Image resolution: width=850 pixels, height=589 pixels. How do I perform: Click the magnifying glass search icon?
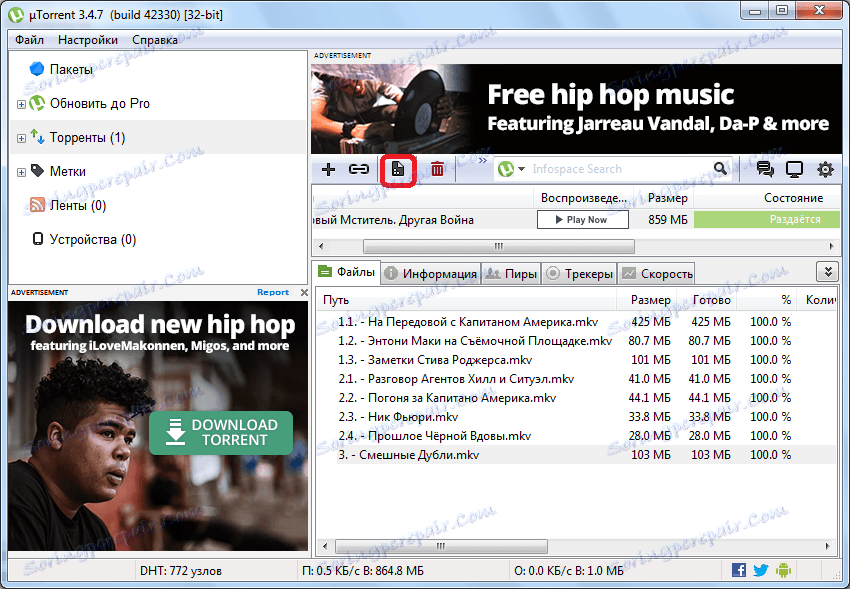point(720,169)
